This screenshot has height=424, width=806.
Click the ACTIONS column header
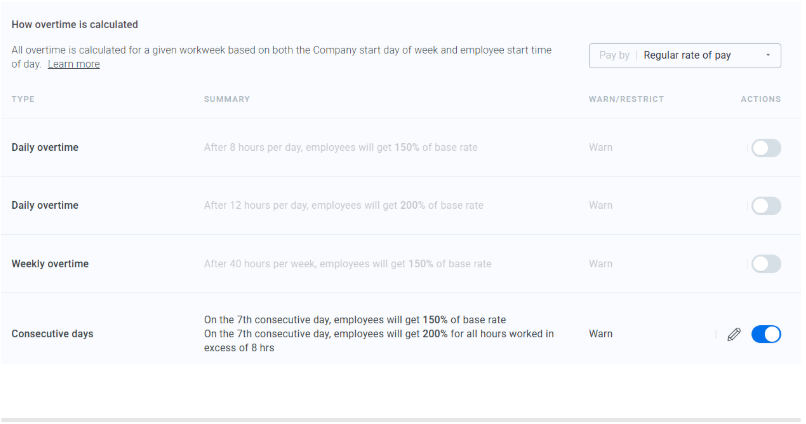point(760,99)
